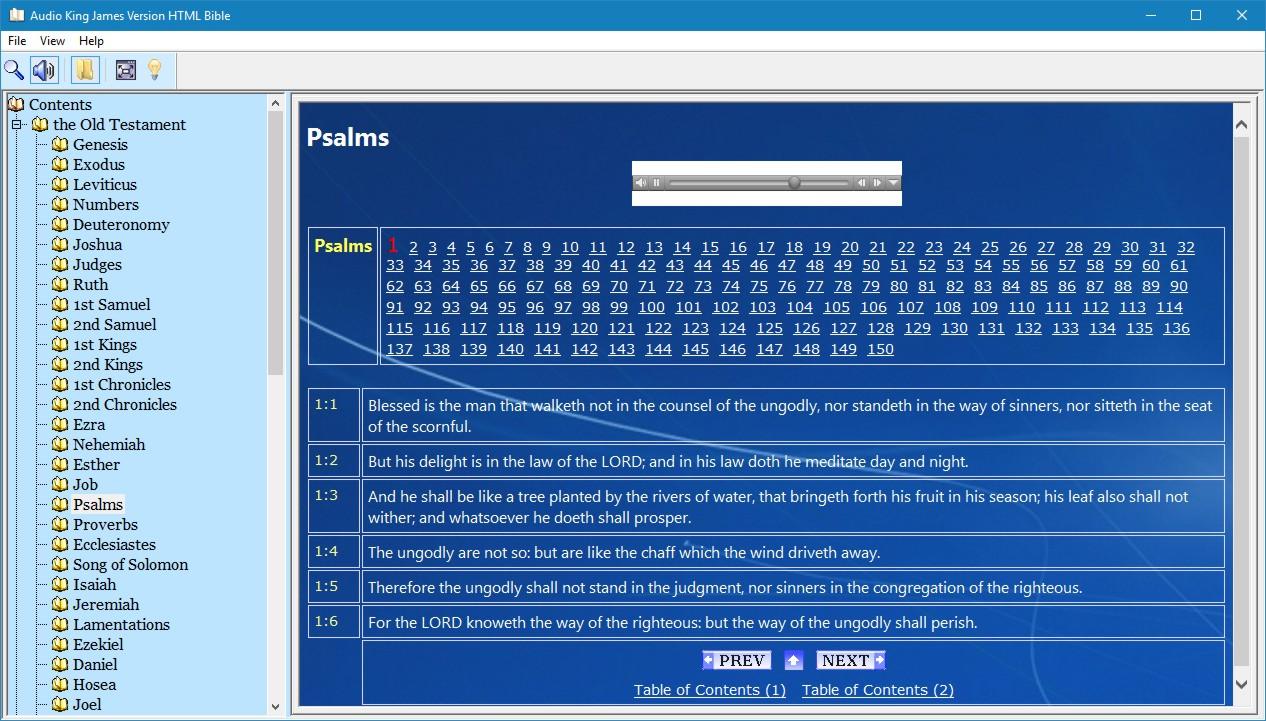The width and height of the screenshot is (1266, 721).
Task: Select Isaiah in the contents tree
Action: tap(94, 585)
